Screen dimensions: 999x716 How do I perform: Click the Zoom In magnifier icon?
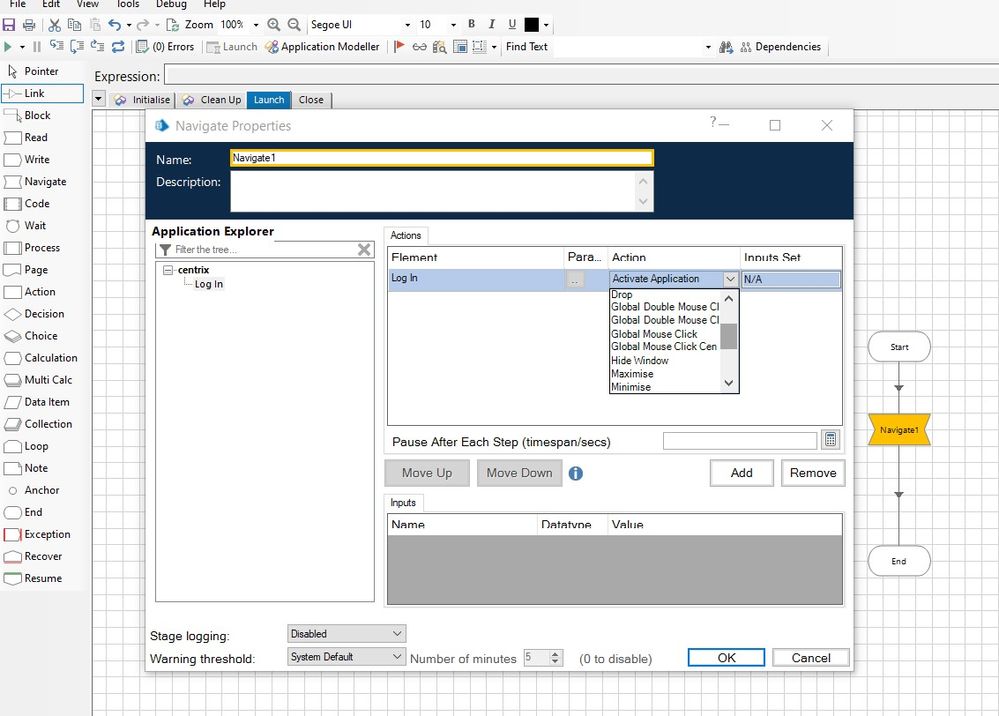[274, 24]
